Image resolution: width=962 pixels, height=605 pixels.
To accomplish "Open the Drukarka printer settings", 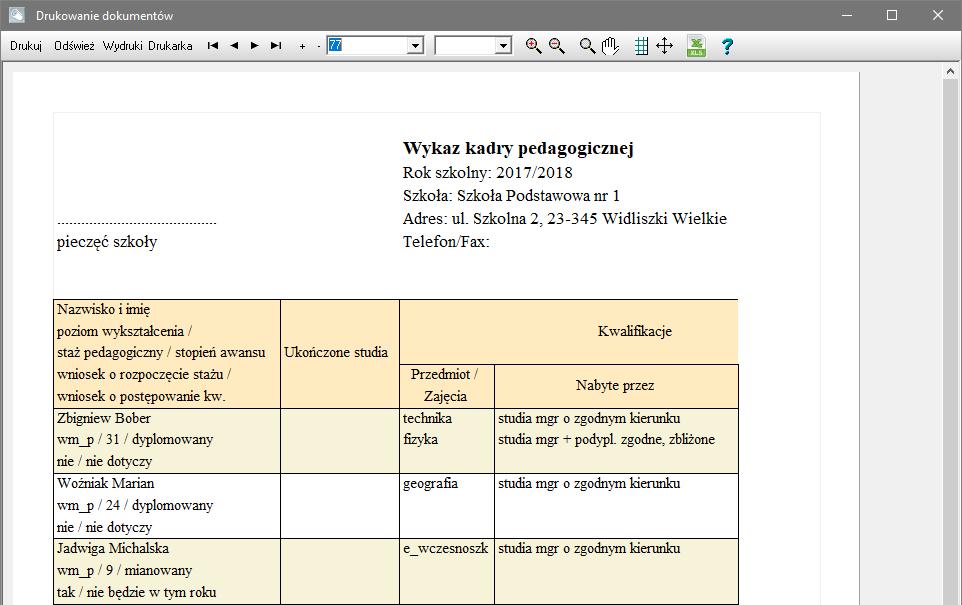I will [x=170, y=46].
